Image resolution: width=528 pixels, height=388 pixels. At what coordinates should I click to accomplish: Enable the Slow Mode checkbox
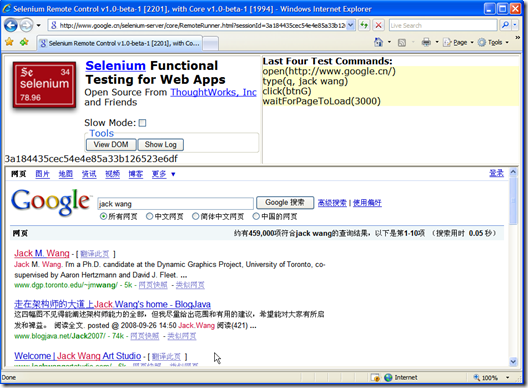tap(142, 123)
